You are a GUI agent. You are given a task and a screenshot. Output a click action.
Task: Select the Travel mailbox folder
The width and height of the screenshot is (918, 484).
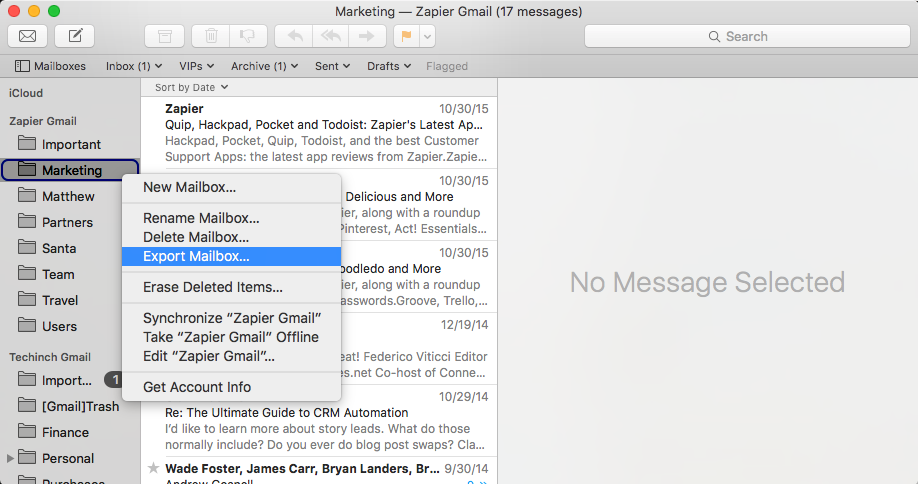(70, 300)
